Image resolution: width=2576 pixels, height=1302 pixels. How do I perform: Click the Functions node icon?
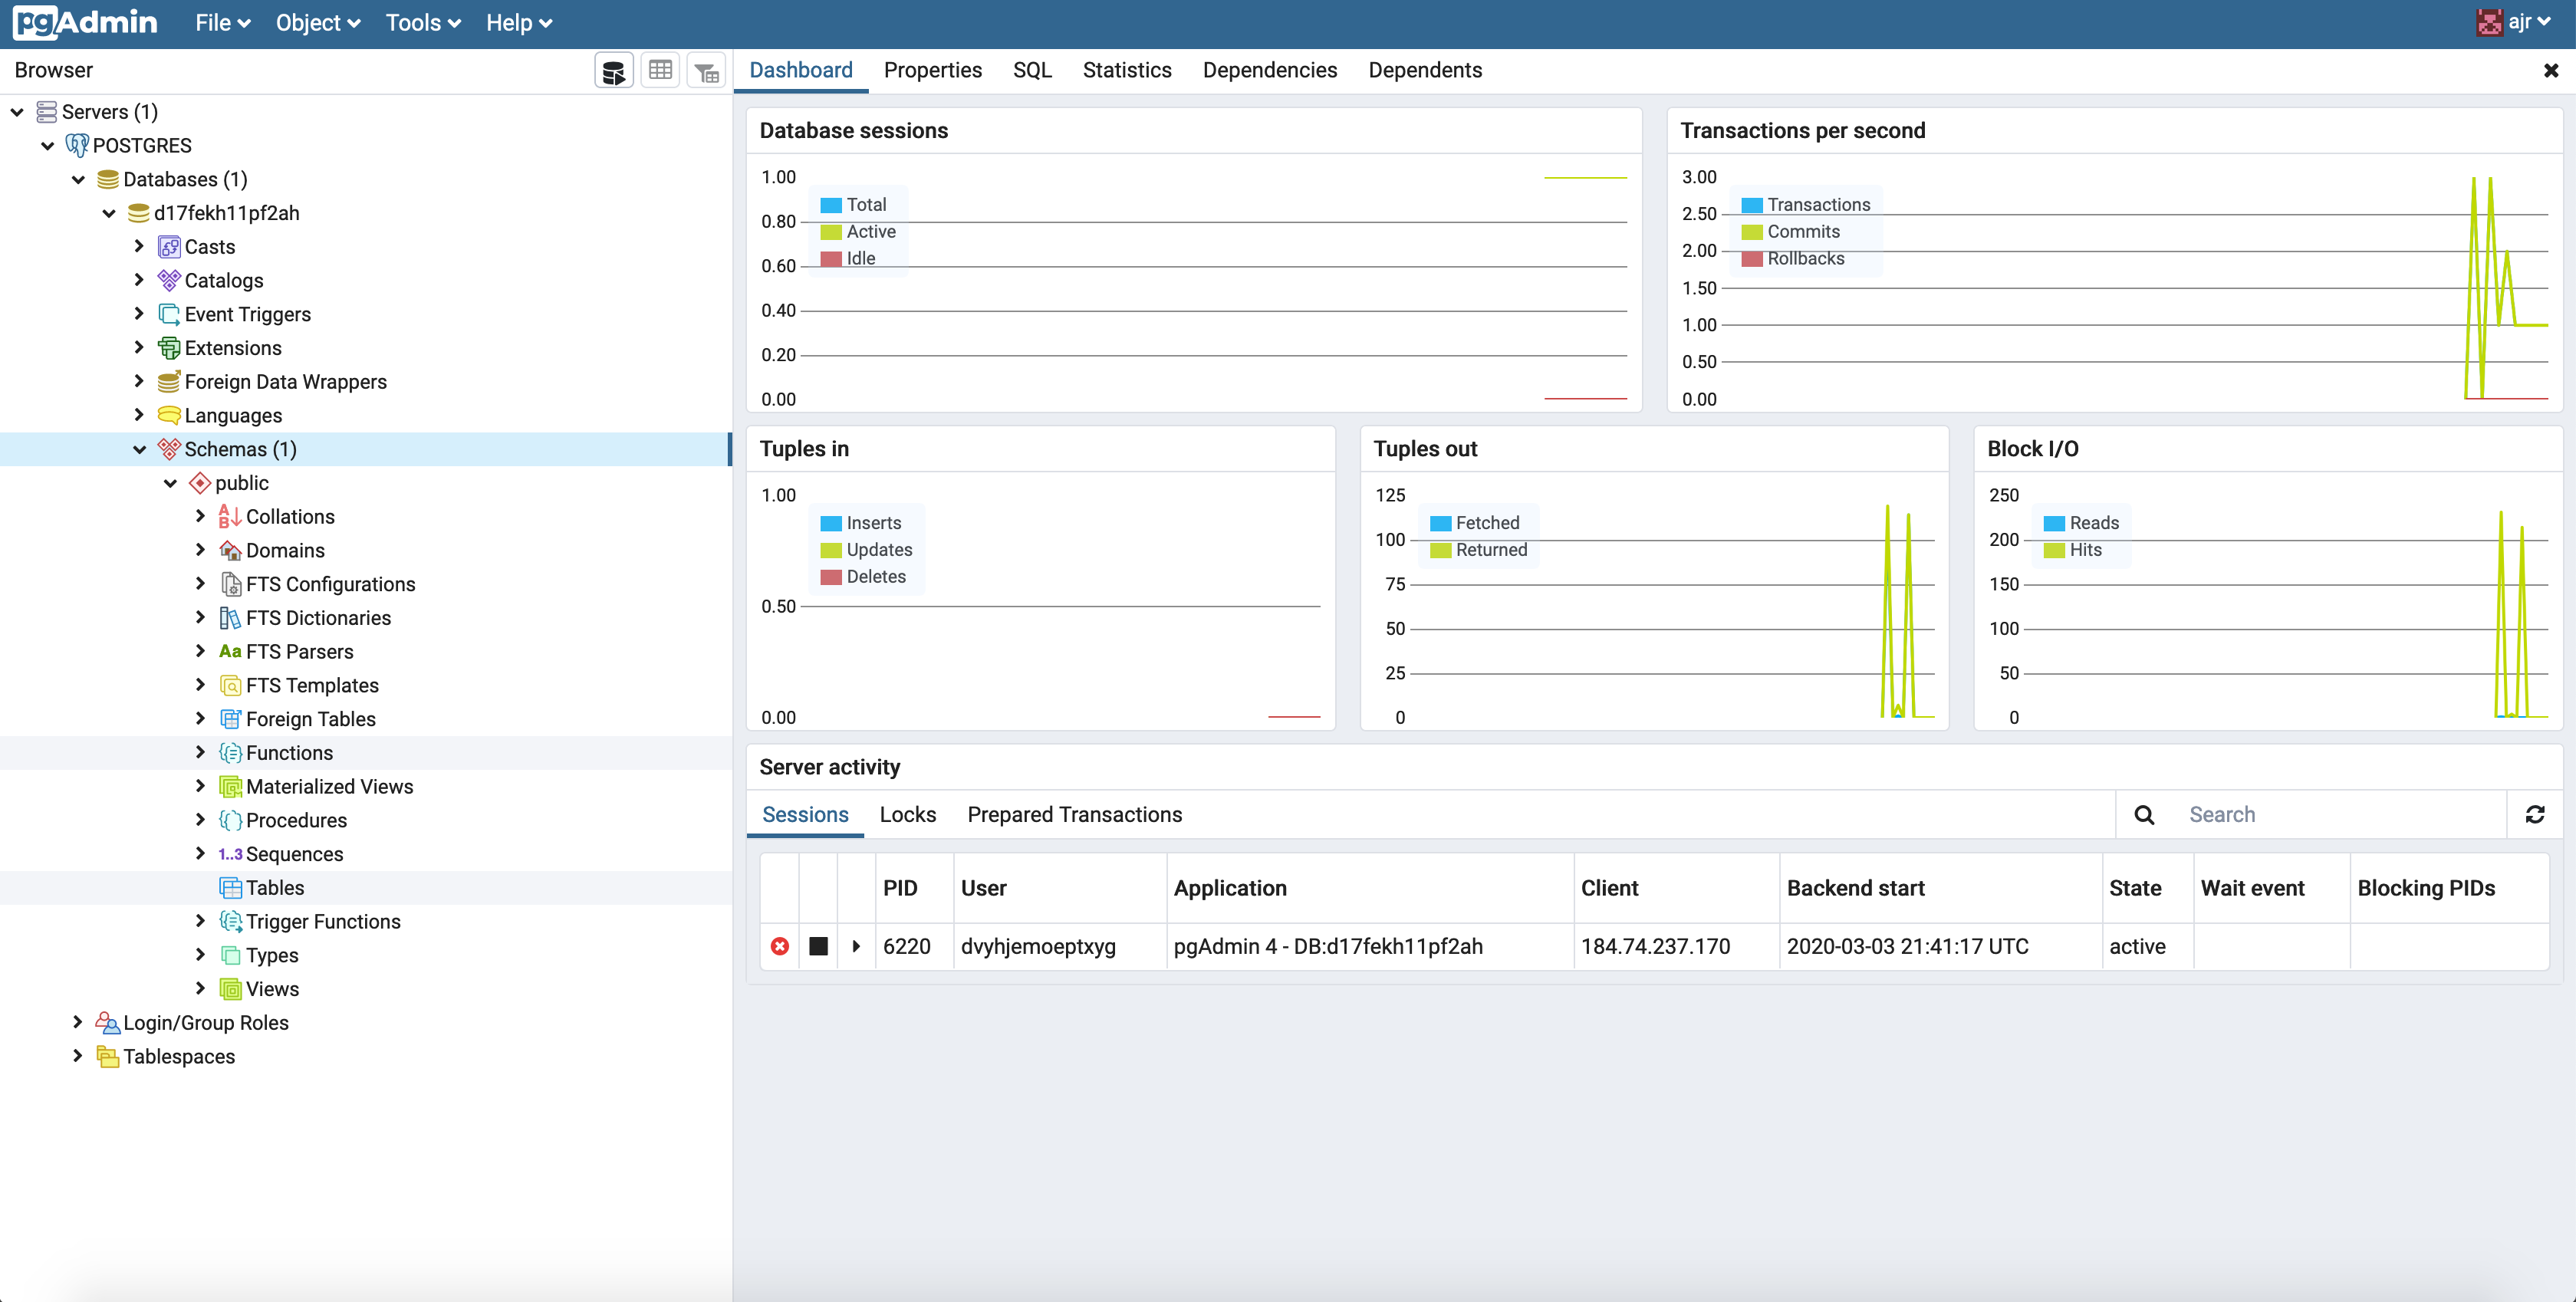pos(230,753)
